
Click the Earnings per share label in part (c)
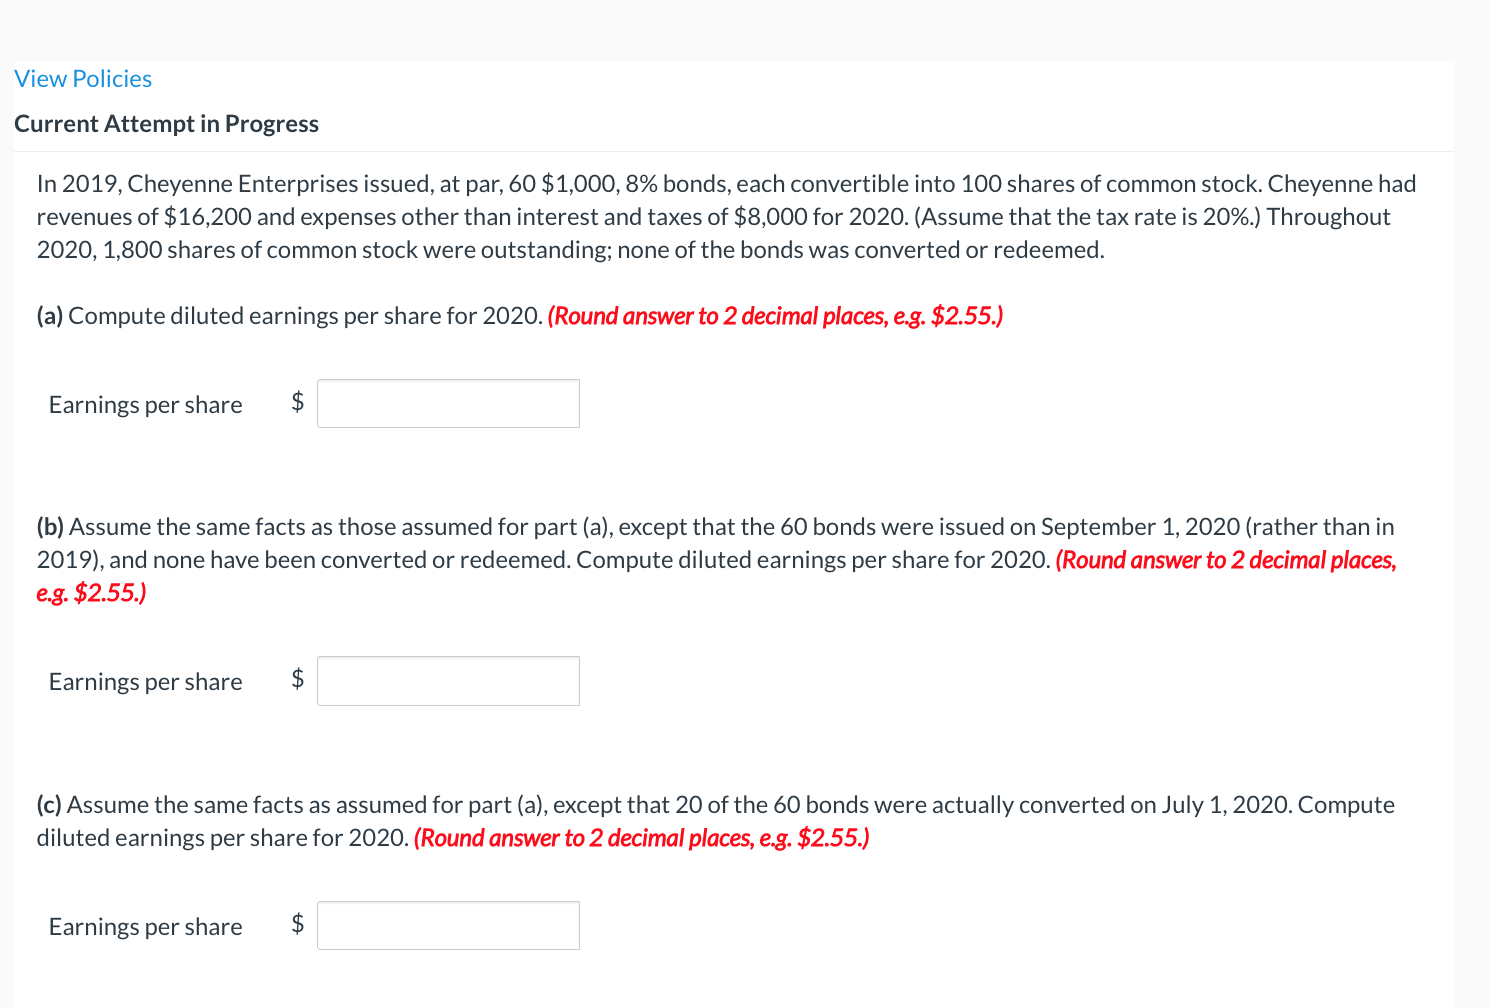[x=145, y=926]
